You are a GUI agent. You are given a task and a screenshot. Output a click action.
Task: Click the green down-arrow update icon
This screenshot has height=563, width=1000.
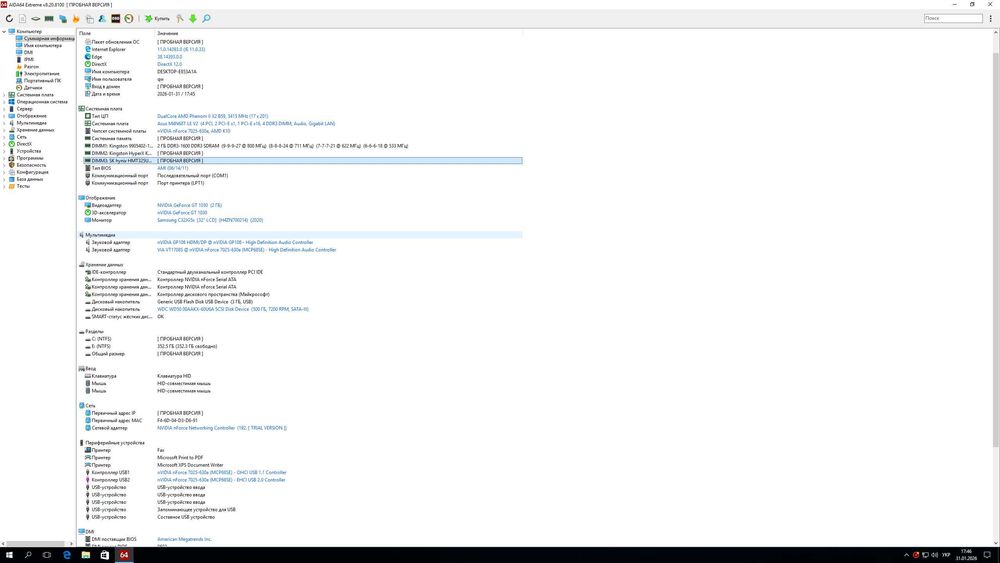tap(193, 18)
